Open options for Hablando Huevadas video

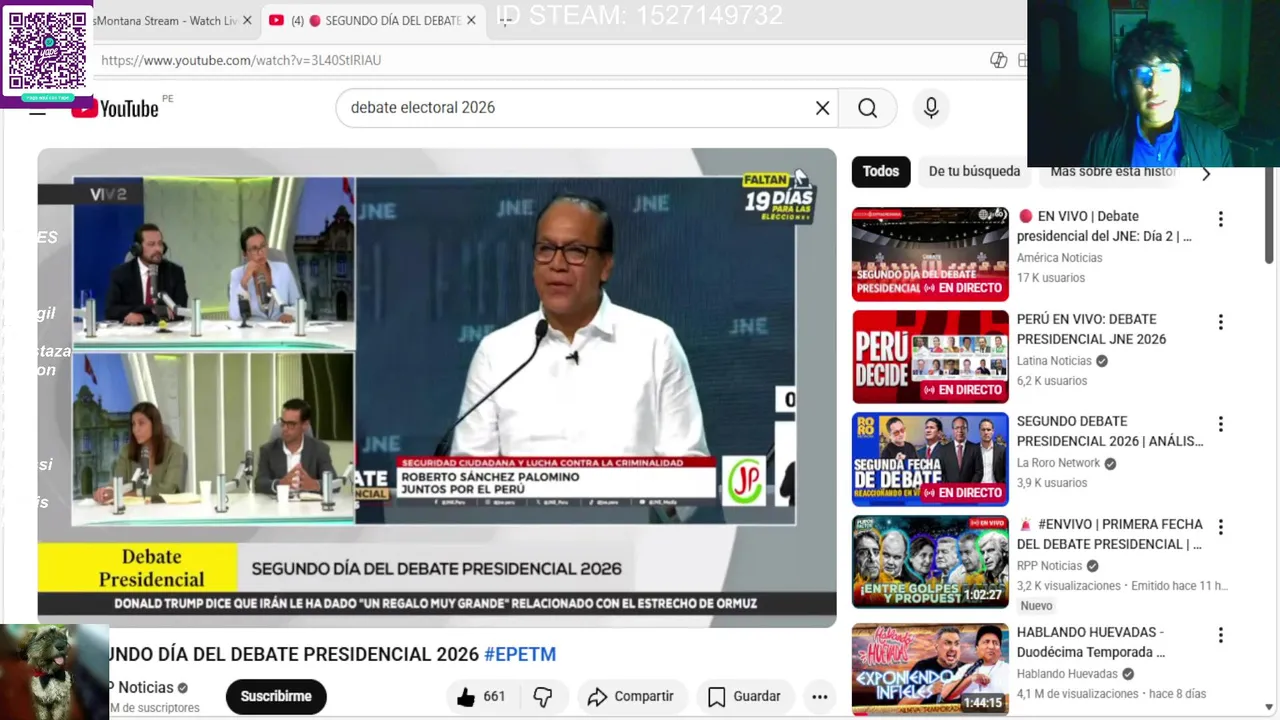1220,635
